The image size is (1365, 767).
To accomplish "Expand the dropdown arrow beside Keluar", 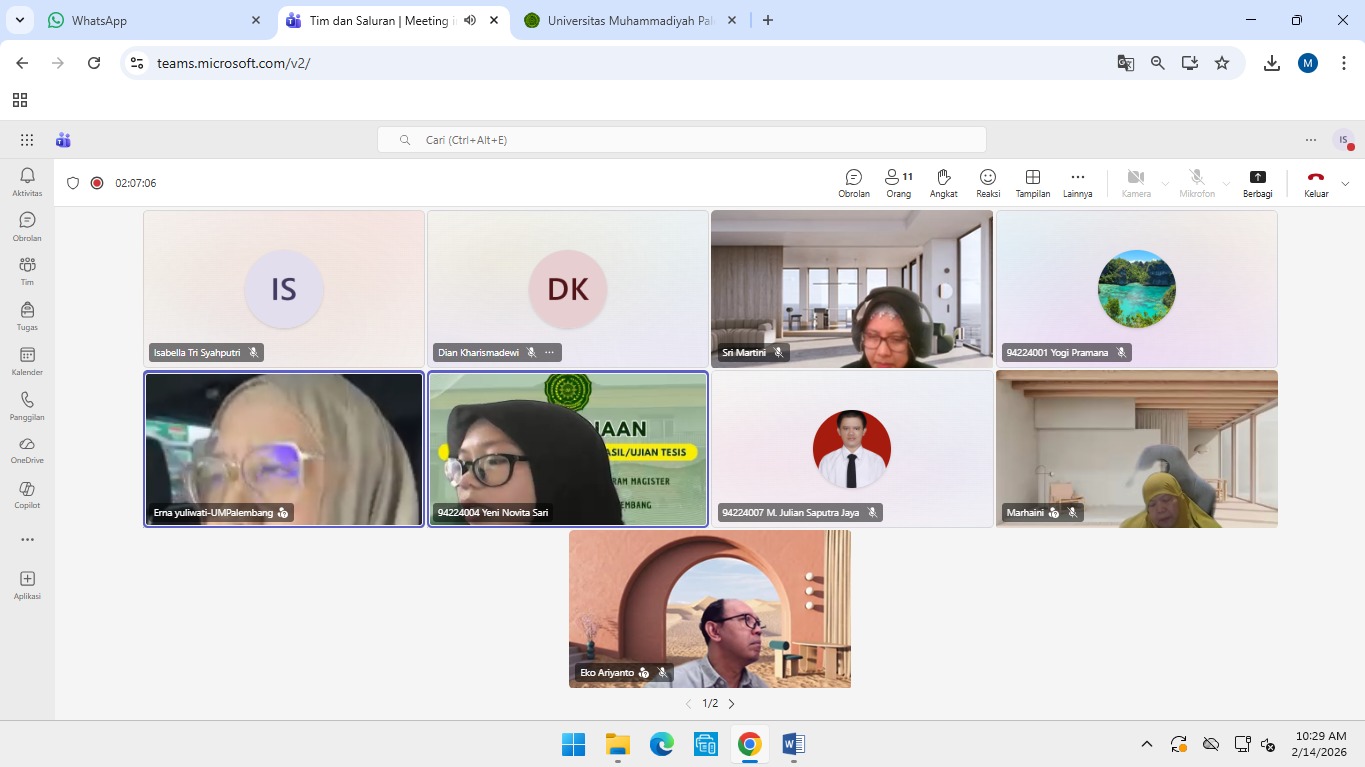I will click(1345, 183).
